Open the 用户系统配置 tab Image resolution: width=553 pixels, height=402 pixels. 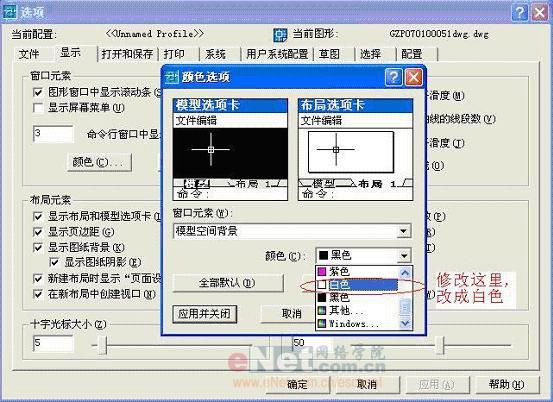click(277, 54)
